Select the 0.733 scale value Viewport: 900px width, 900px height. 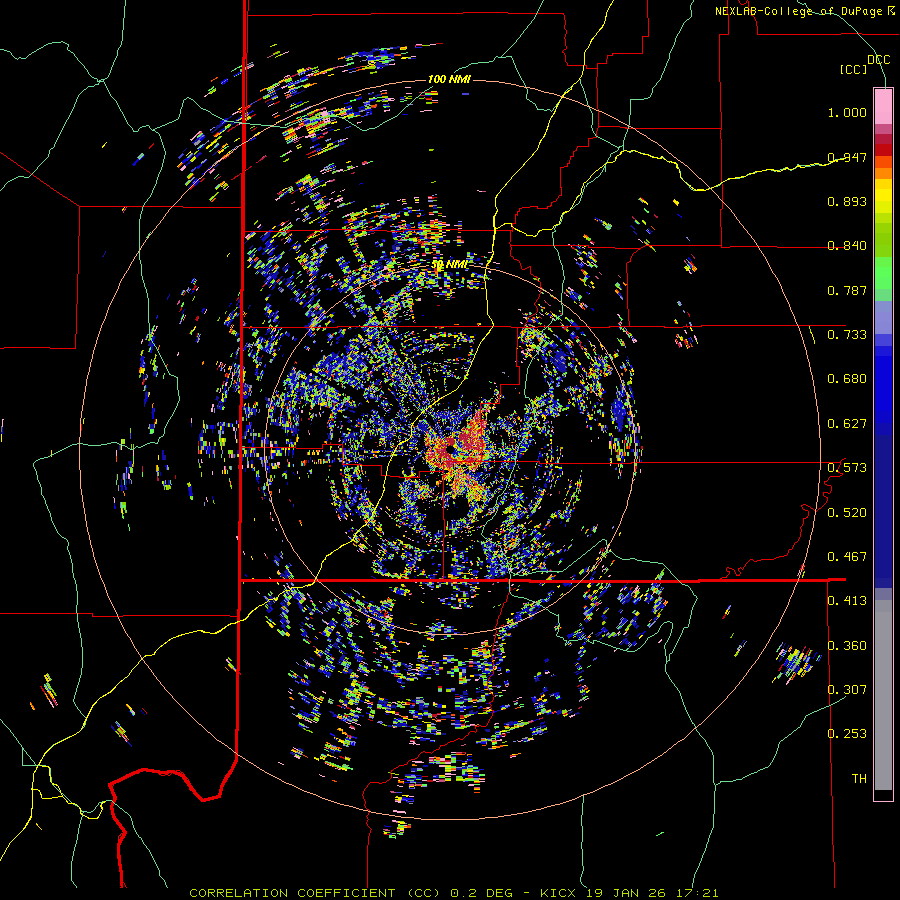coord(847,335)
